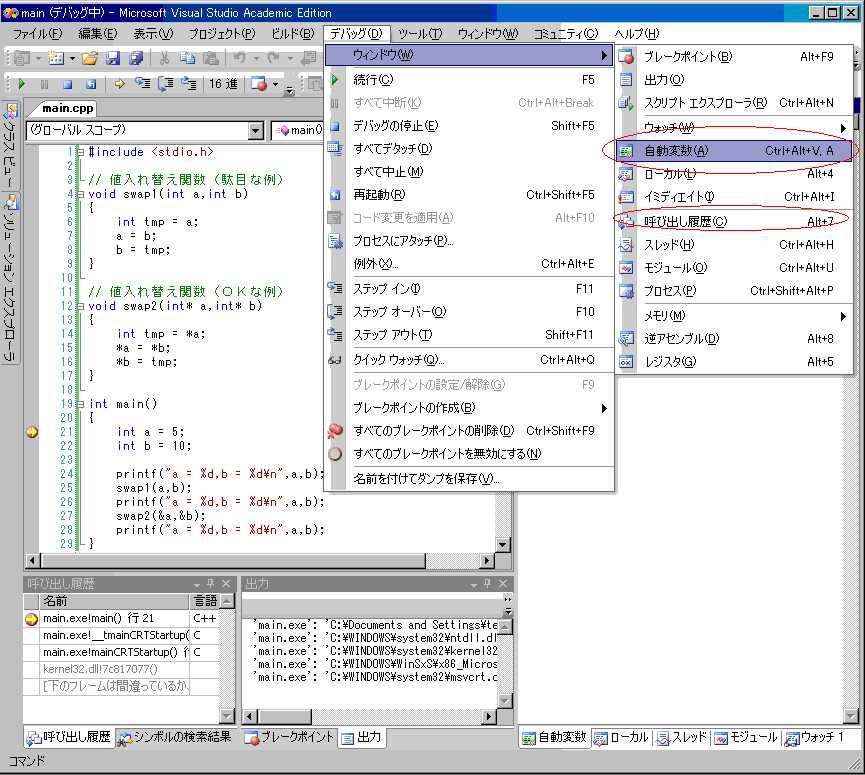The height and width of the screenshot is (775, 865).
Task: Select Call Stack (呼び出し履歴) submenu item
Action: click(x=735, y=222)
